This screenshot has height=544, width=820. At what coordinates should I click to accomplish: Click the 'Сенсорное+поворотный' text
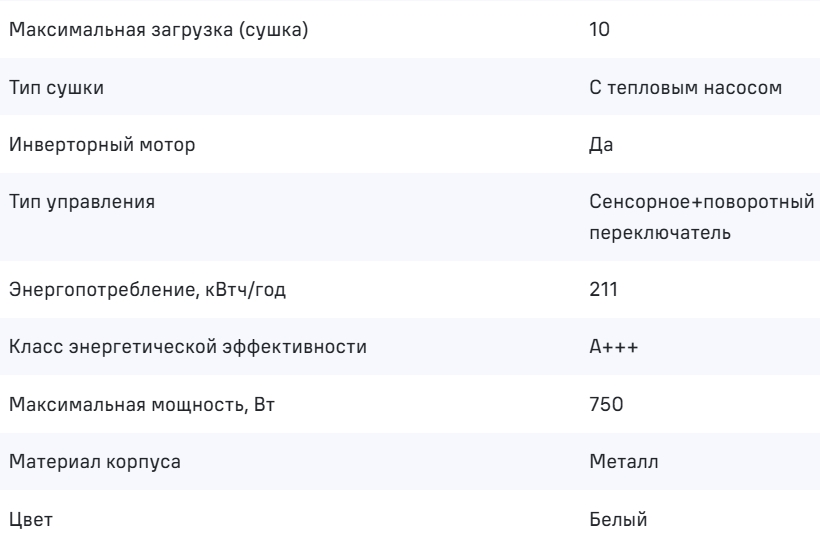tap(701, 203)
